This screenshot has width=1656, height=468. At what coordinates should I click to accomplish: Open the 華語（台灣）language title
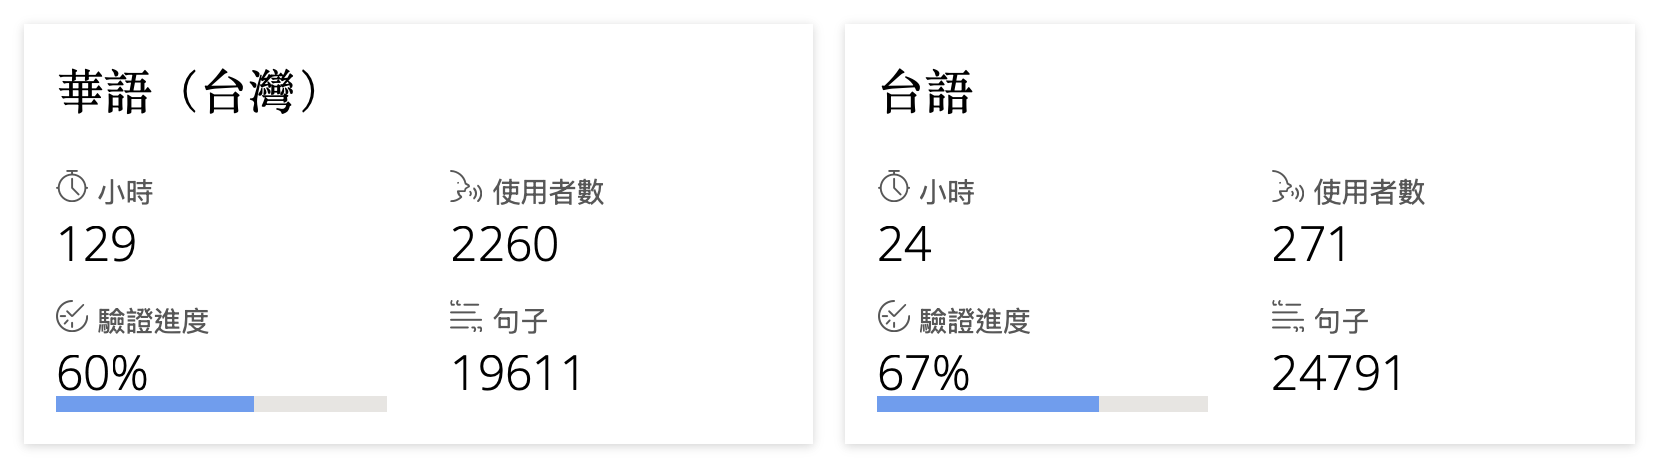click(x=189, y=93)
